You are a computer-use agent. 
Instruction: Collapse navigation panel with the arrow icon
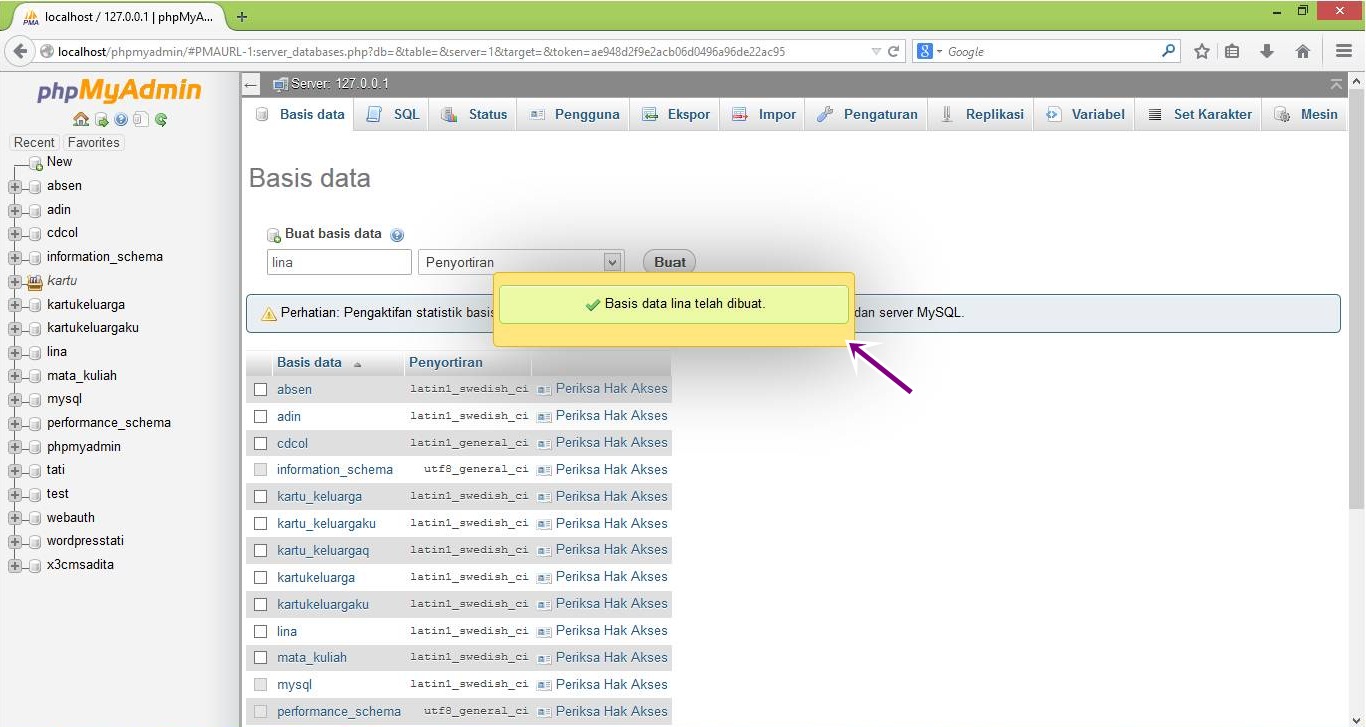(252, 85)
